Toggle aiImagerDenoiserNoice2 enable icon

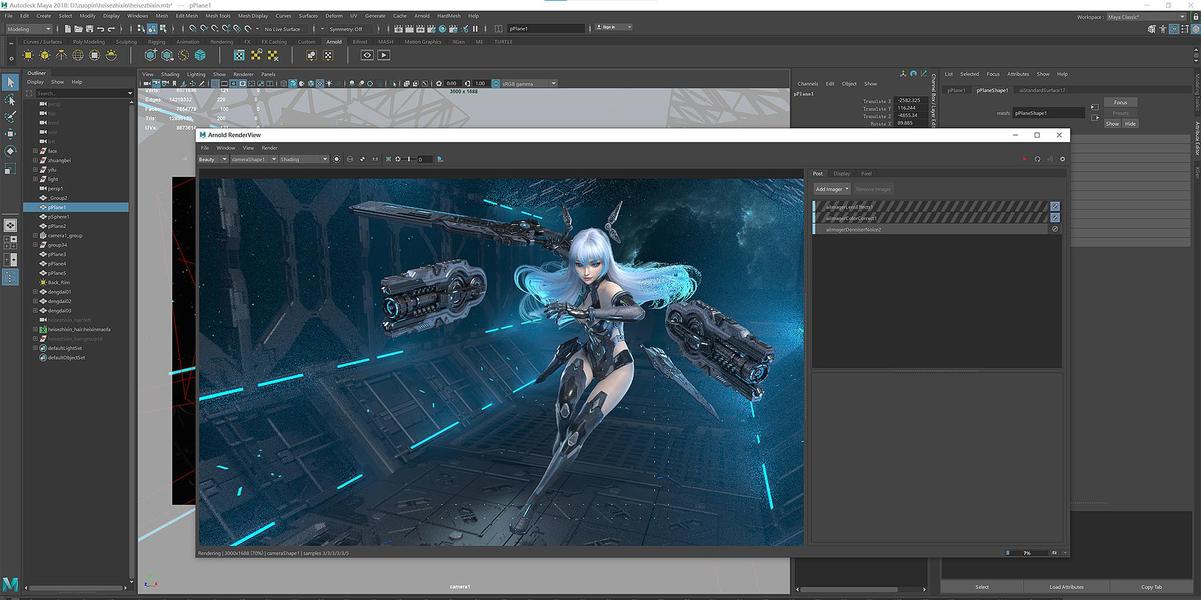[1055, 229]
